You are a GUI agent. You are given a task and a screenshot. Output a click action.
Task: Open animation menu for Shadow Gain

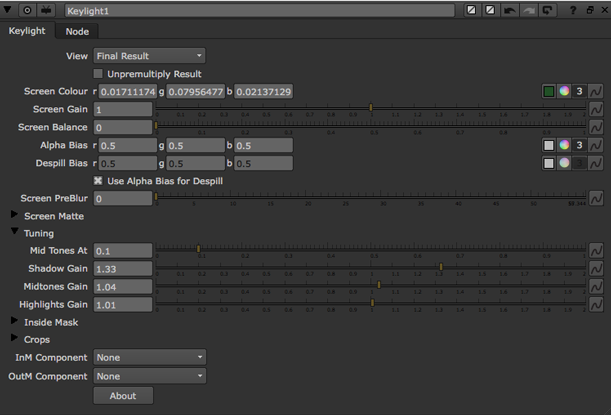(x=596, y=269)
